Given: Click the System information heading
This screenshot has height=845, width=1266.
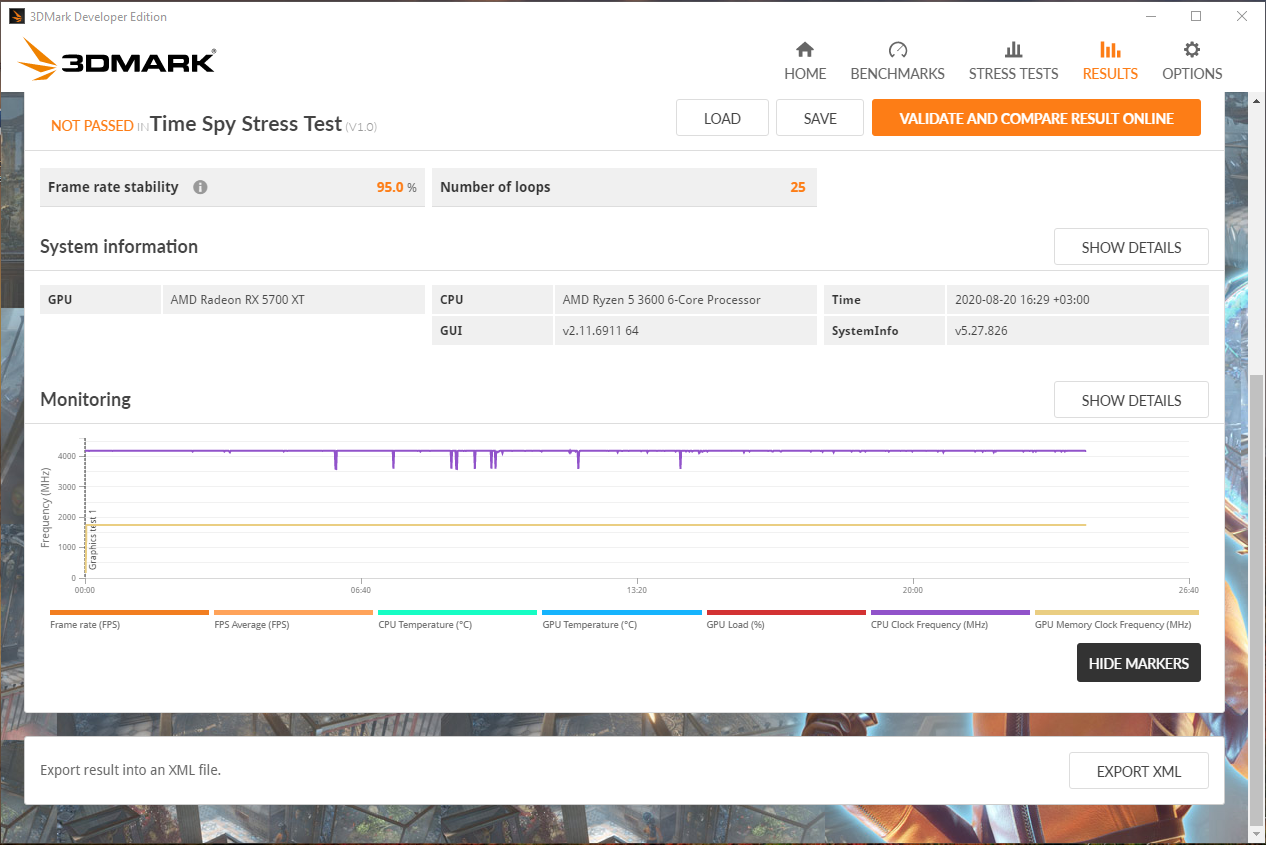Looking at the screenshot, I should [x=119, y=246].
